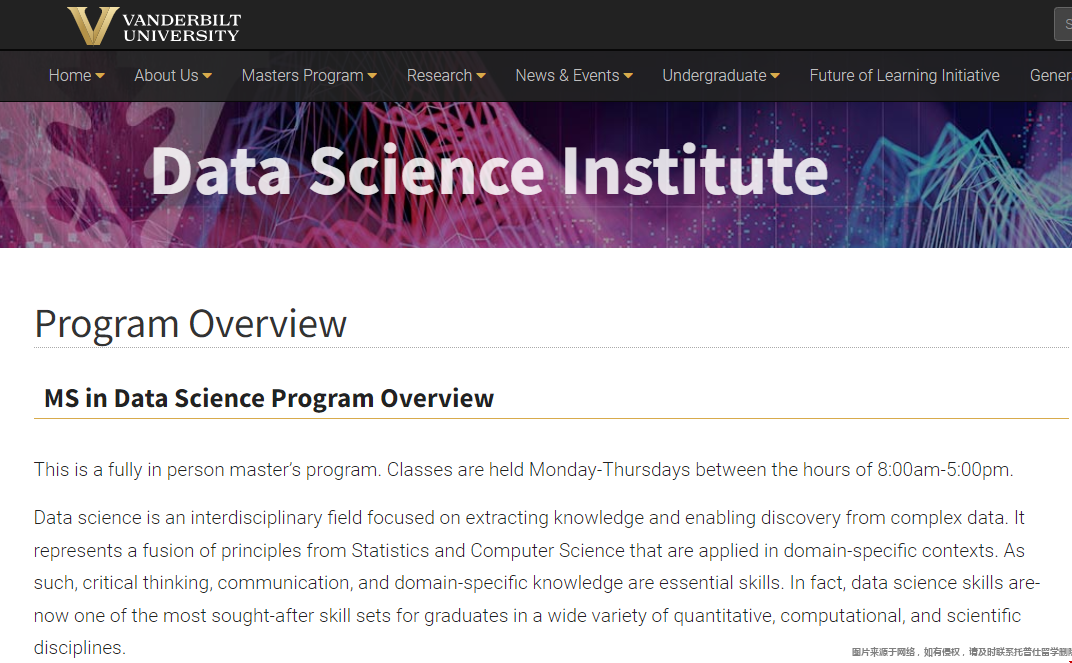Click the search box at top right
Viewport: 1072px width, 663px height.
pos(1063,25)
